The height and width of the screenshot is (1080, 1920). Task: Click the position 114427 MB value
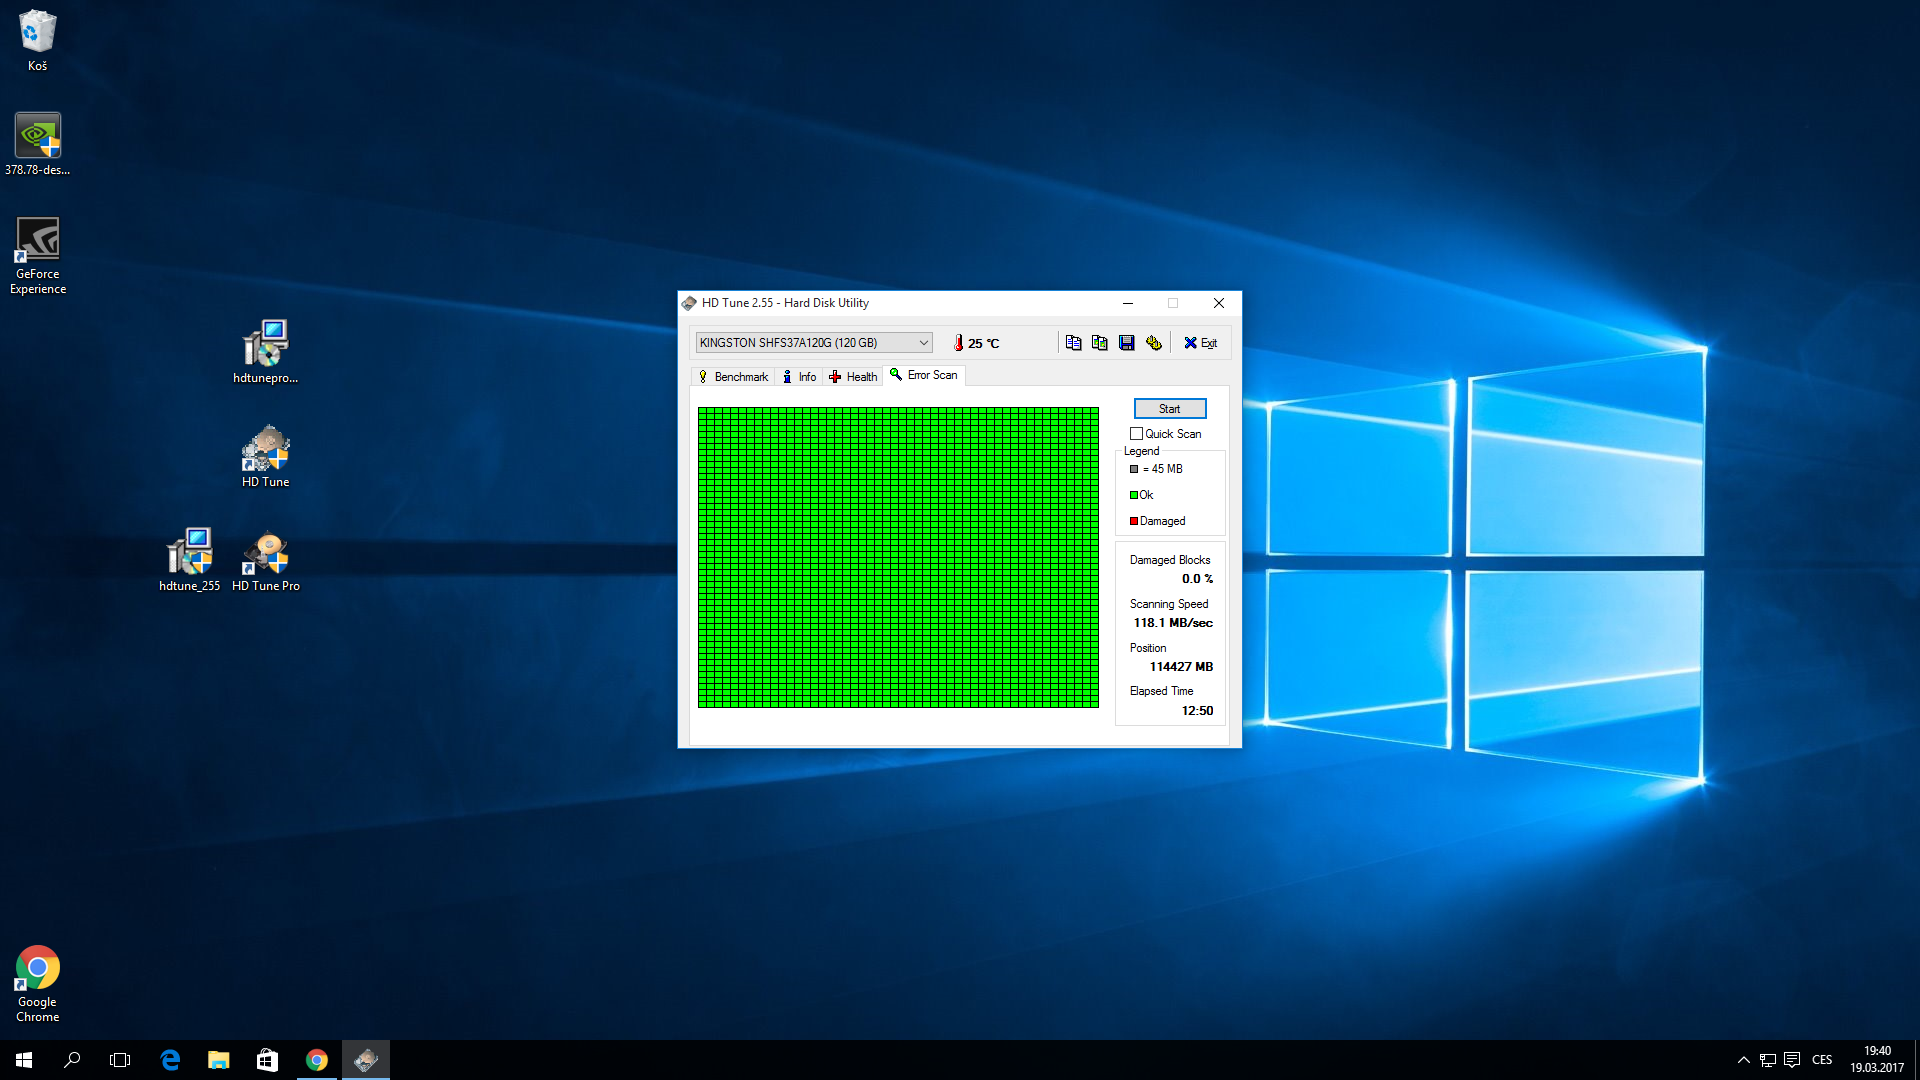1181,667
